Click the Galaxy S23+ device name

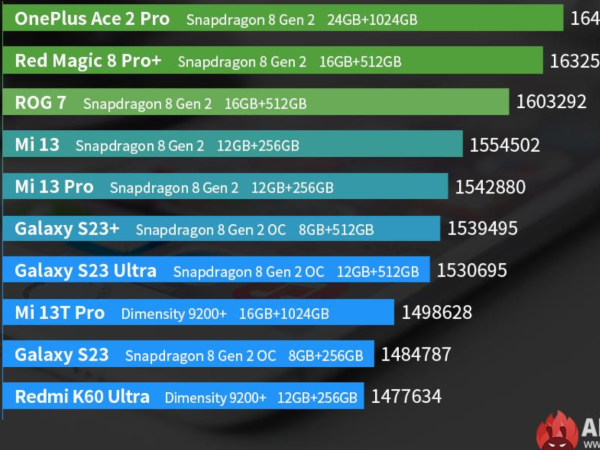[x=67, y=229]
